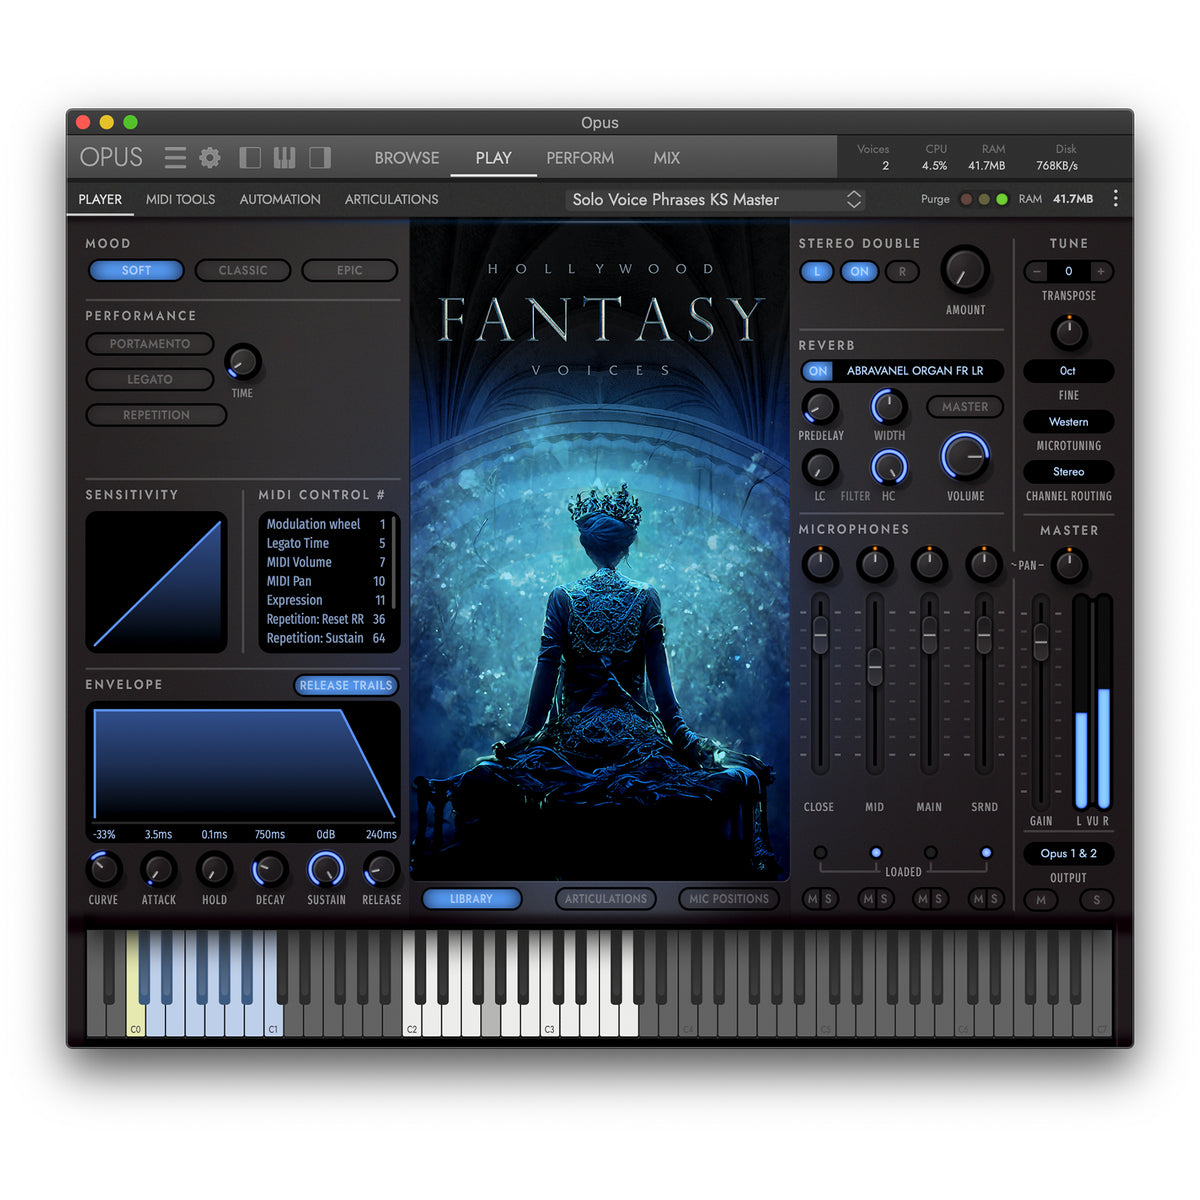Click the red Purge indicator dot

[x=966, y=199]
